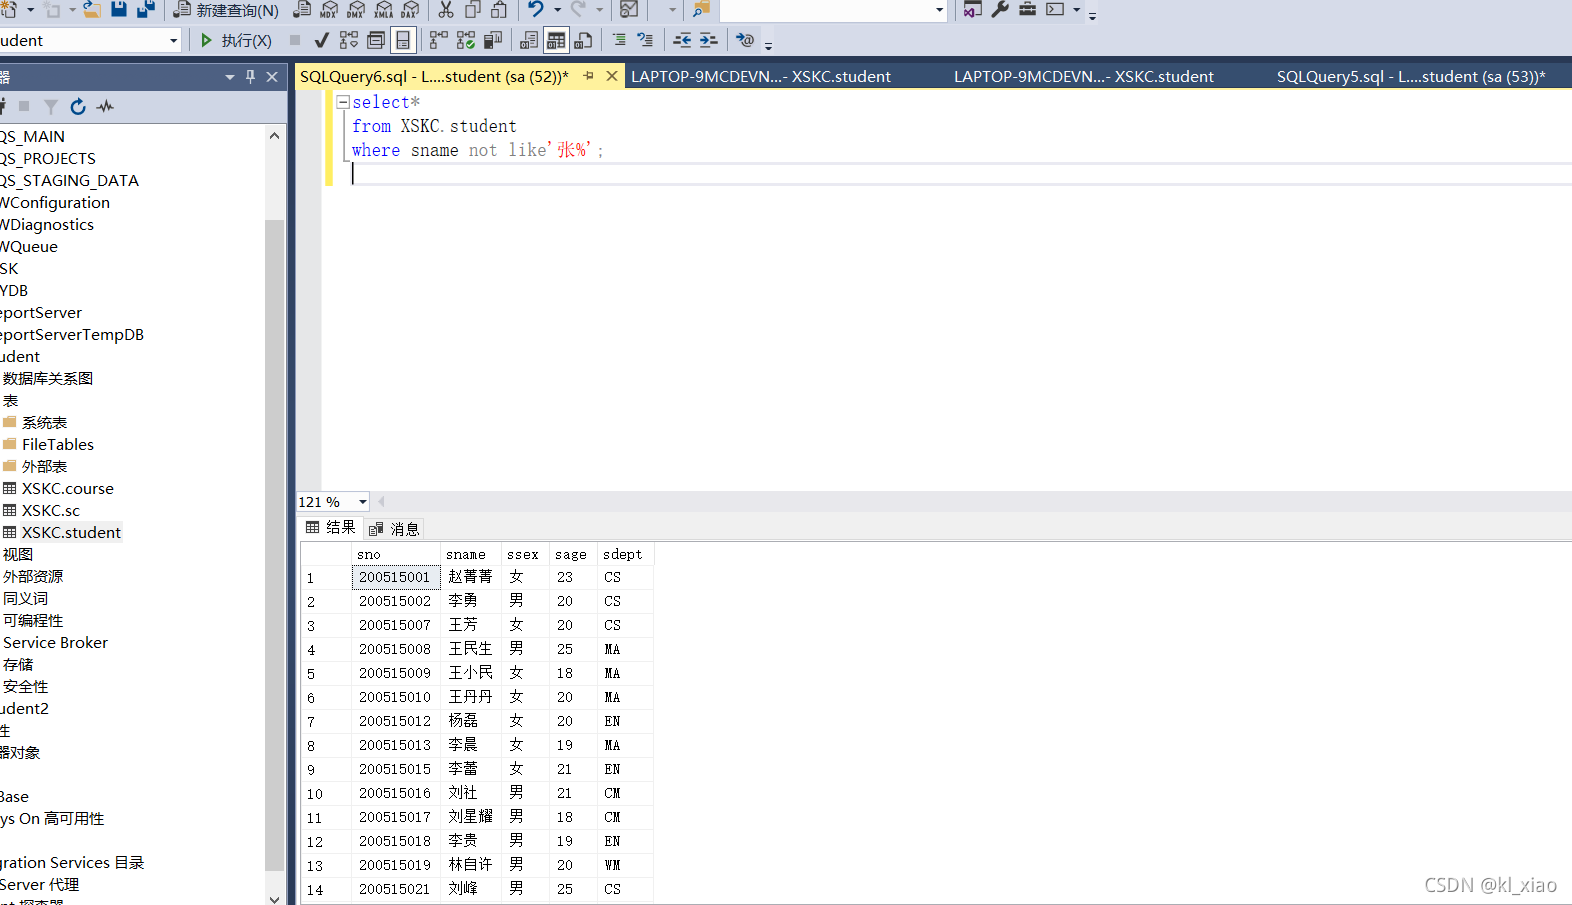Click the uncomment selected lines icon
This screenshot has height=905, width=1572.
click(x=646, y=40)
